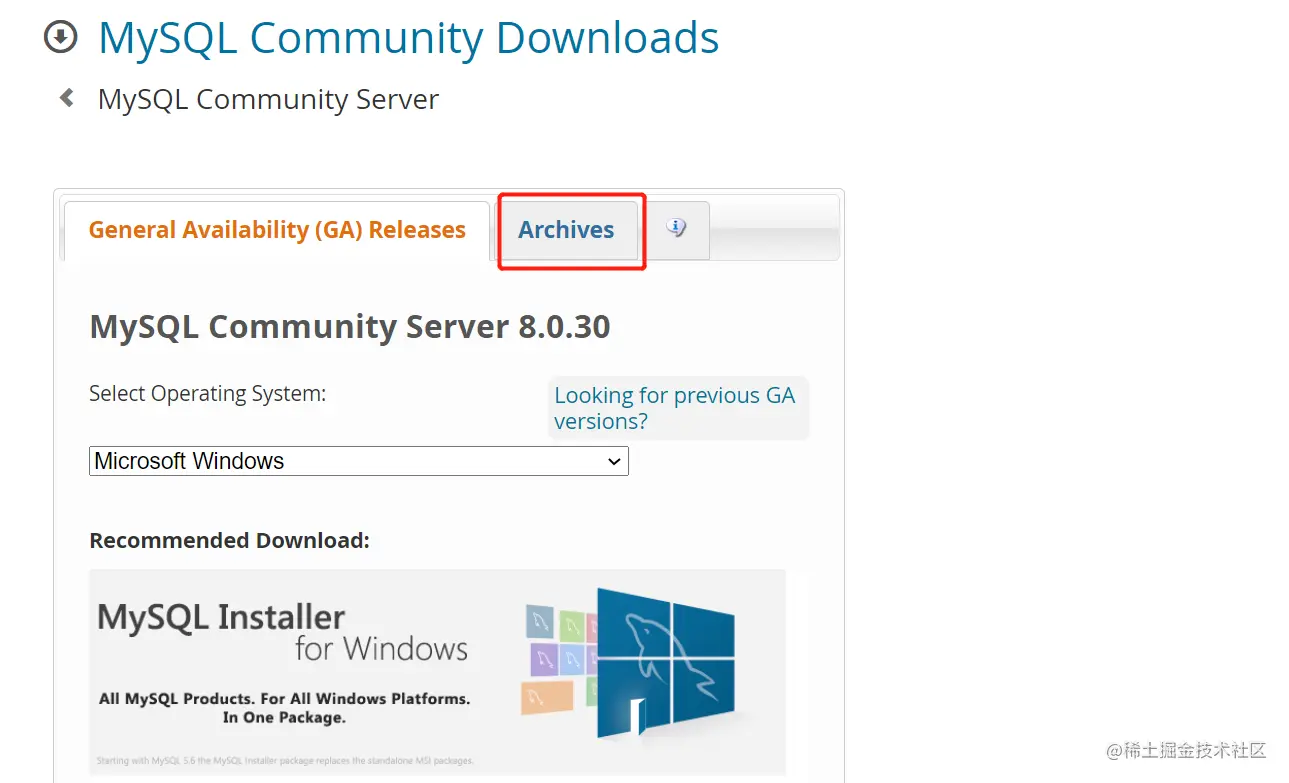Click the Select Operating System label
1289x783 pixels.
pos(208,394)
